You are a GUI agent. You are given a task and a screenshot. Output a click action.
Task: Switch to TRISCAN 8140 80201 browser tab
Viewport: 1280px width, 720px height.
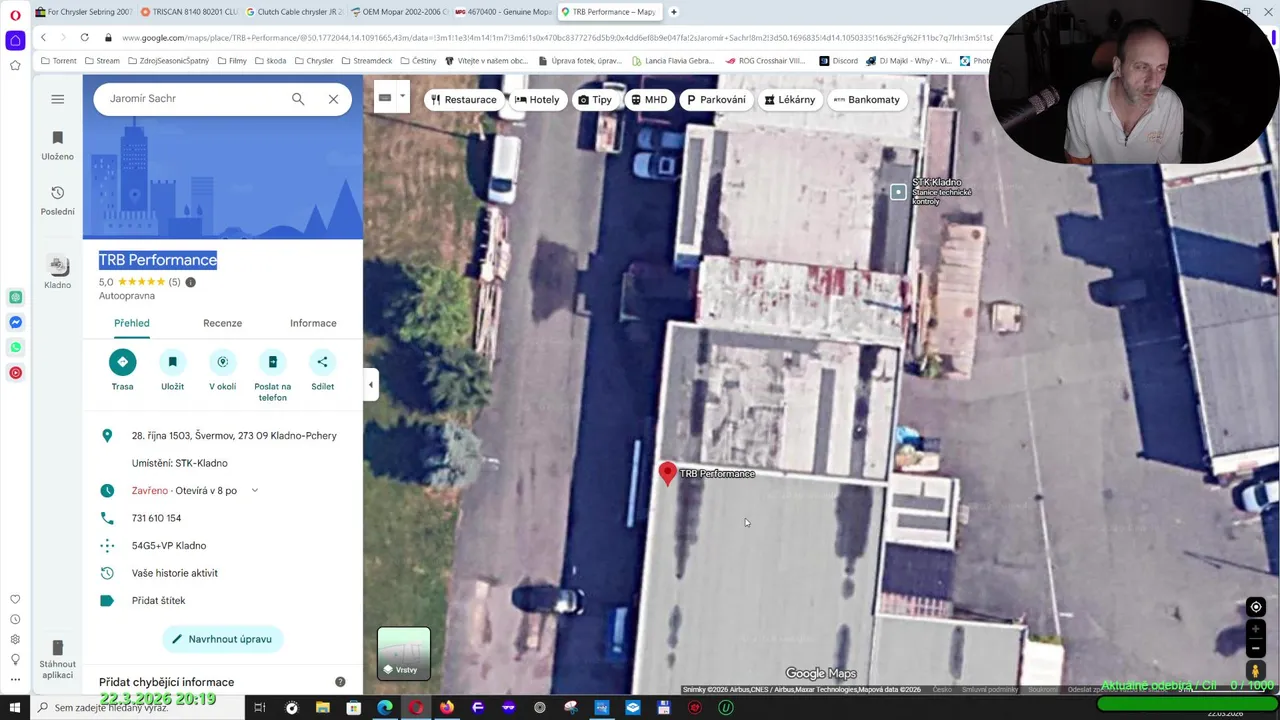(189, 12)
